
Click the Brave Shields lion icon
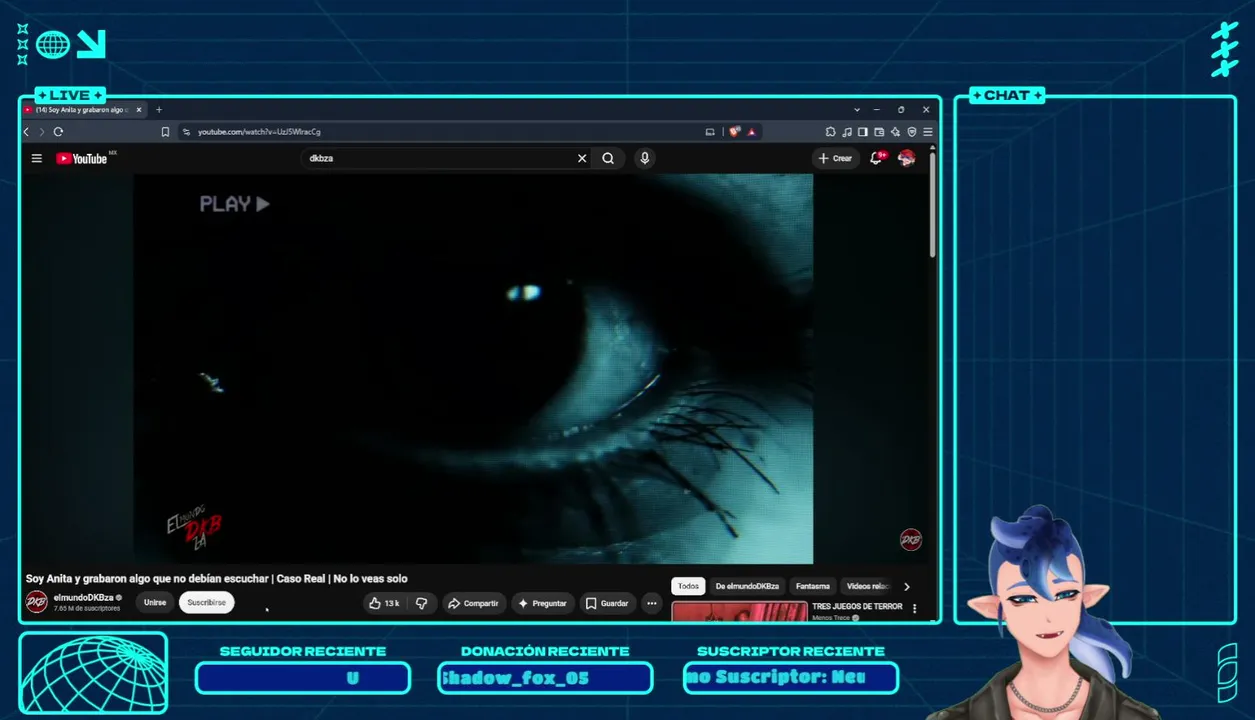[735, 131]
